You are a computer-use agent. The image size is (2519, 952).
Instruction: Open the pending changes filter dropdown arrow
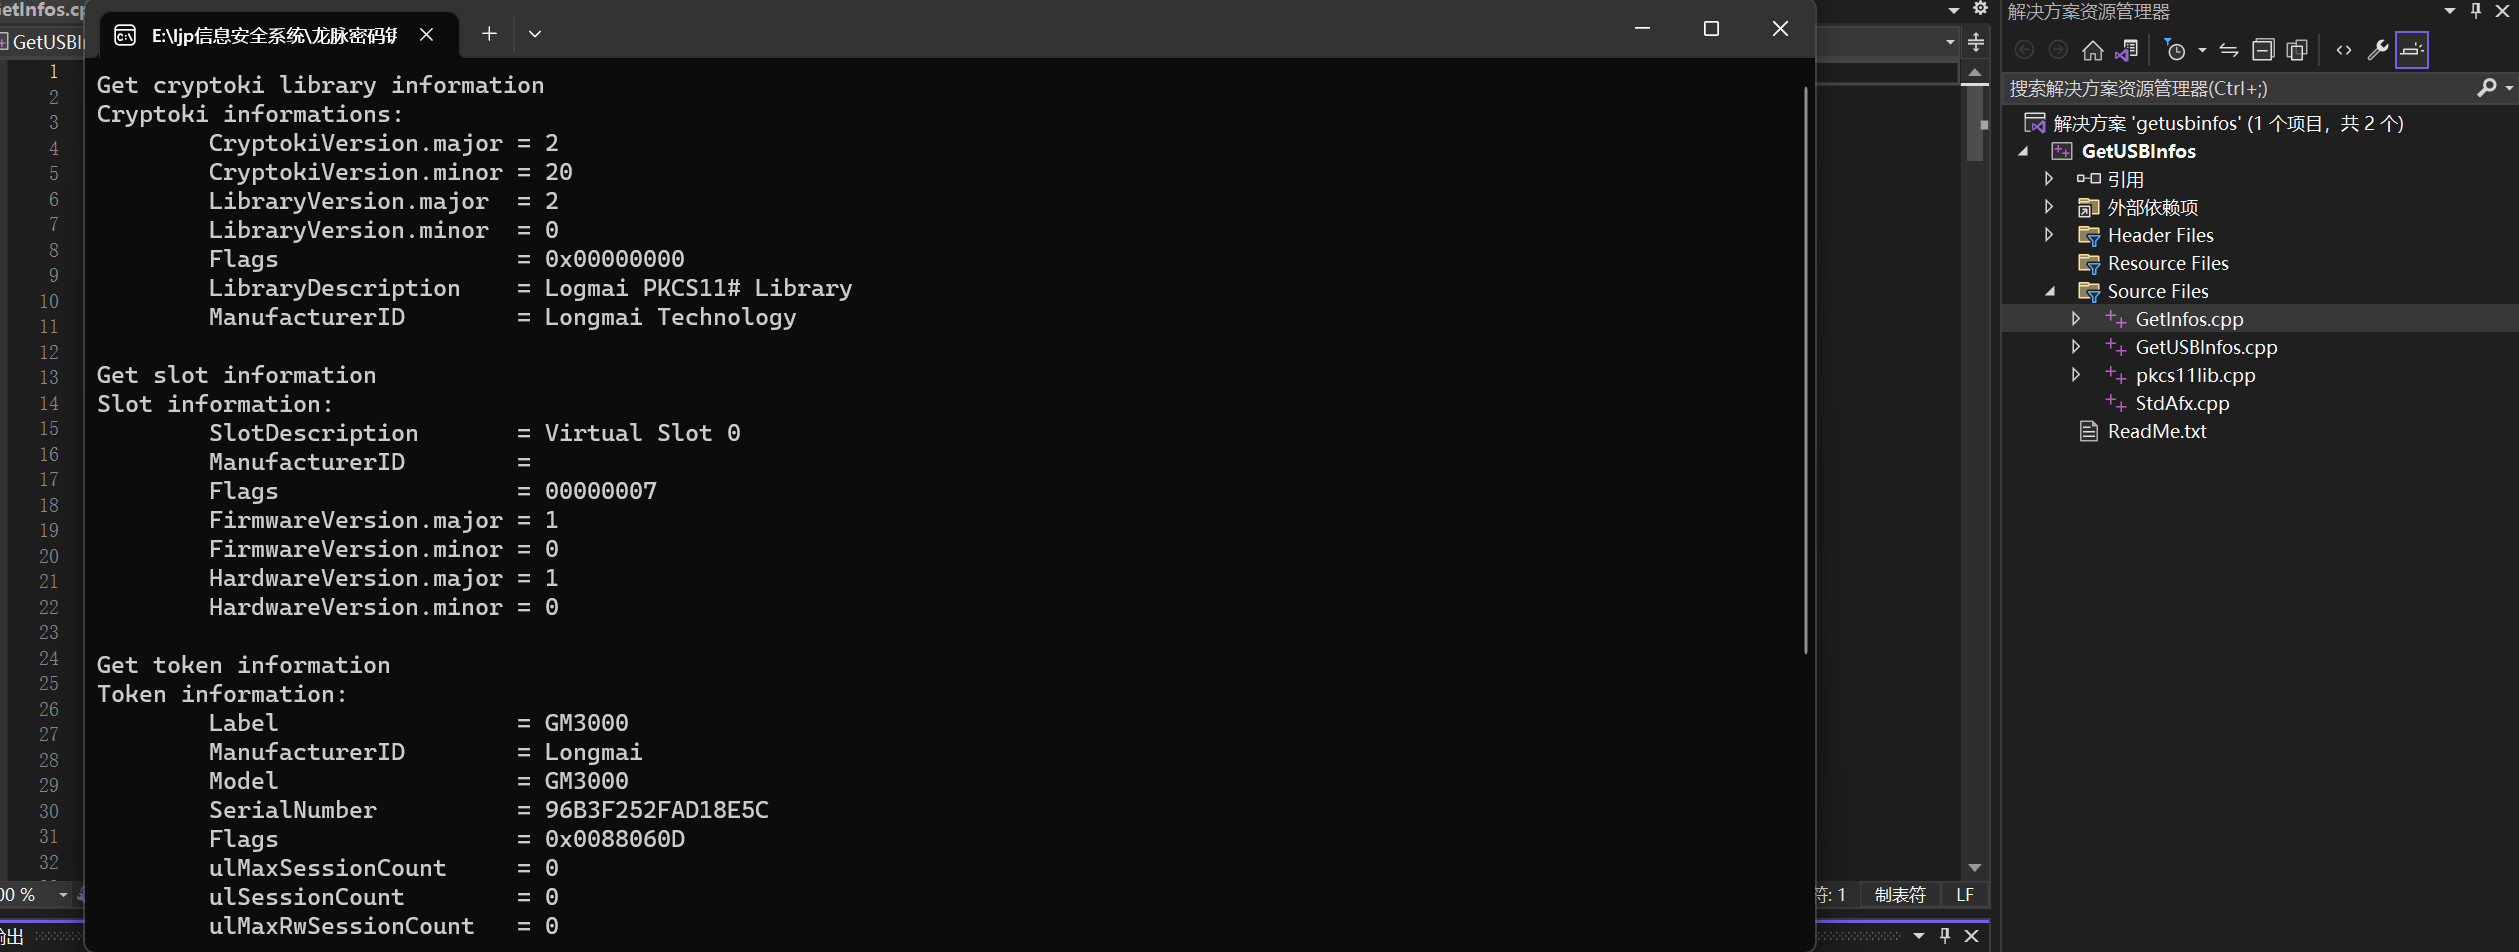tap(2202, 50)
